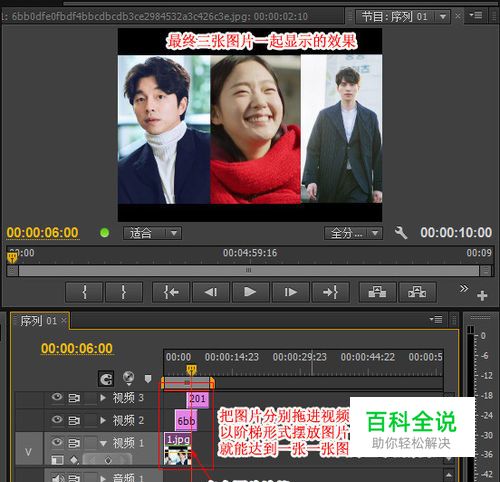Toggle sync lock on 视频 3
The height and width of the screenshot is (482, 500).
(x=74, y=398)
